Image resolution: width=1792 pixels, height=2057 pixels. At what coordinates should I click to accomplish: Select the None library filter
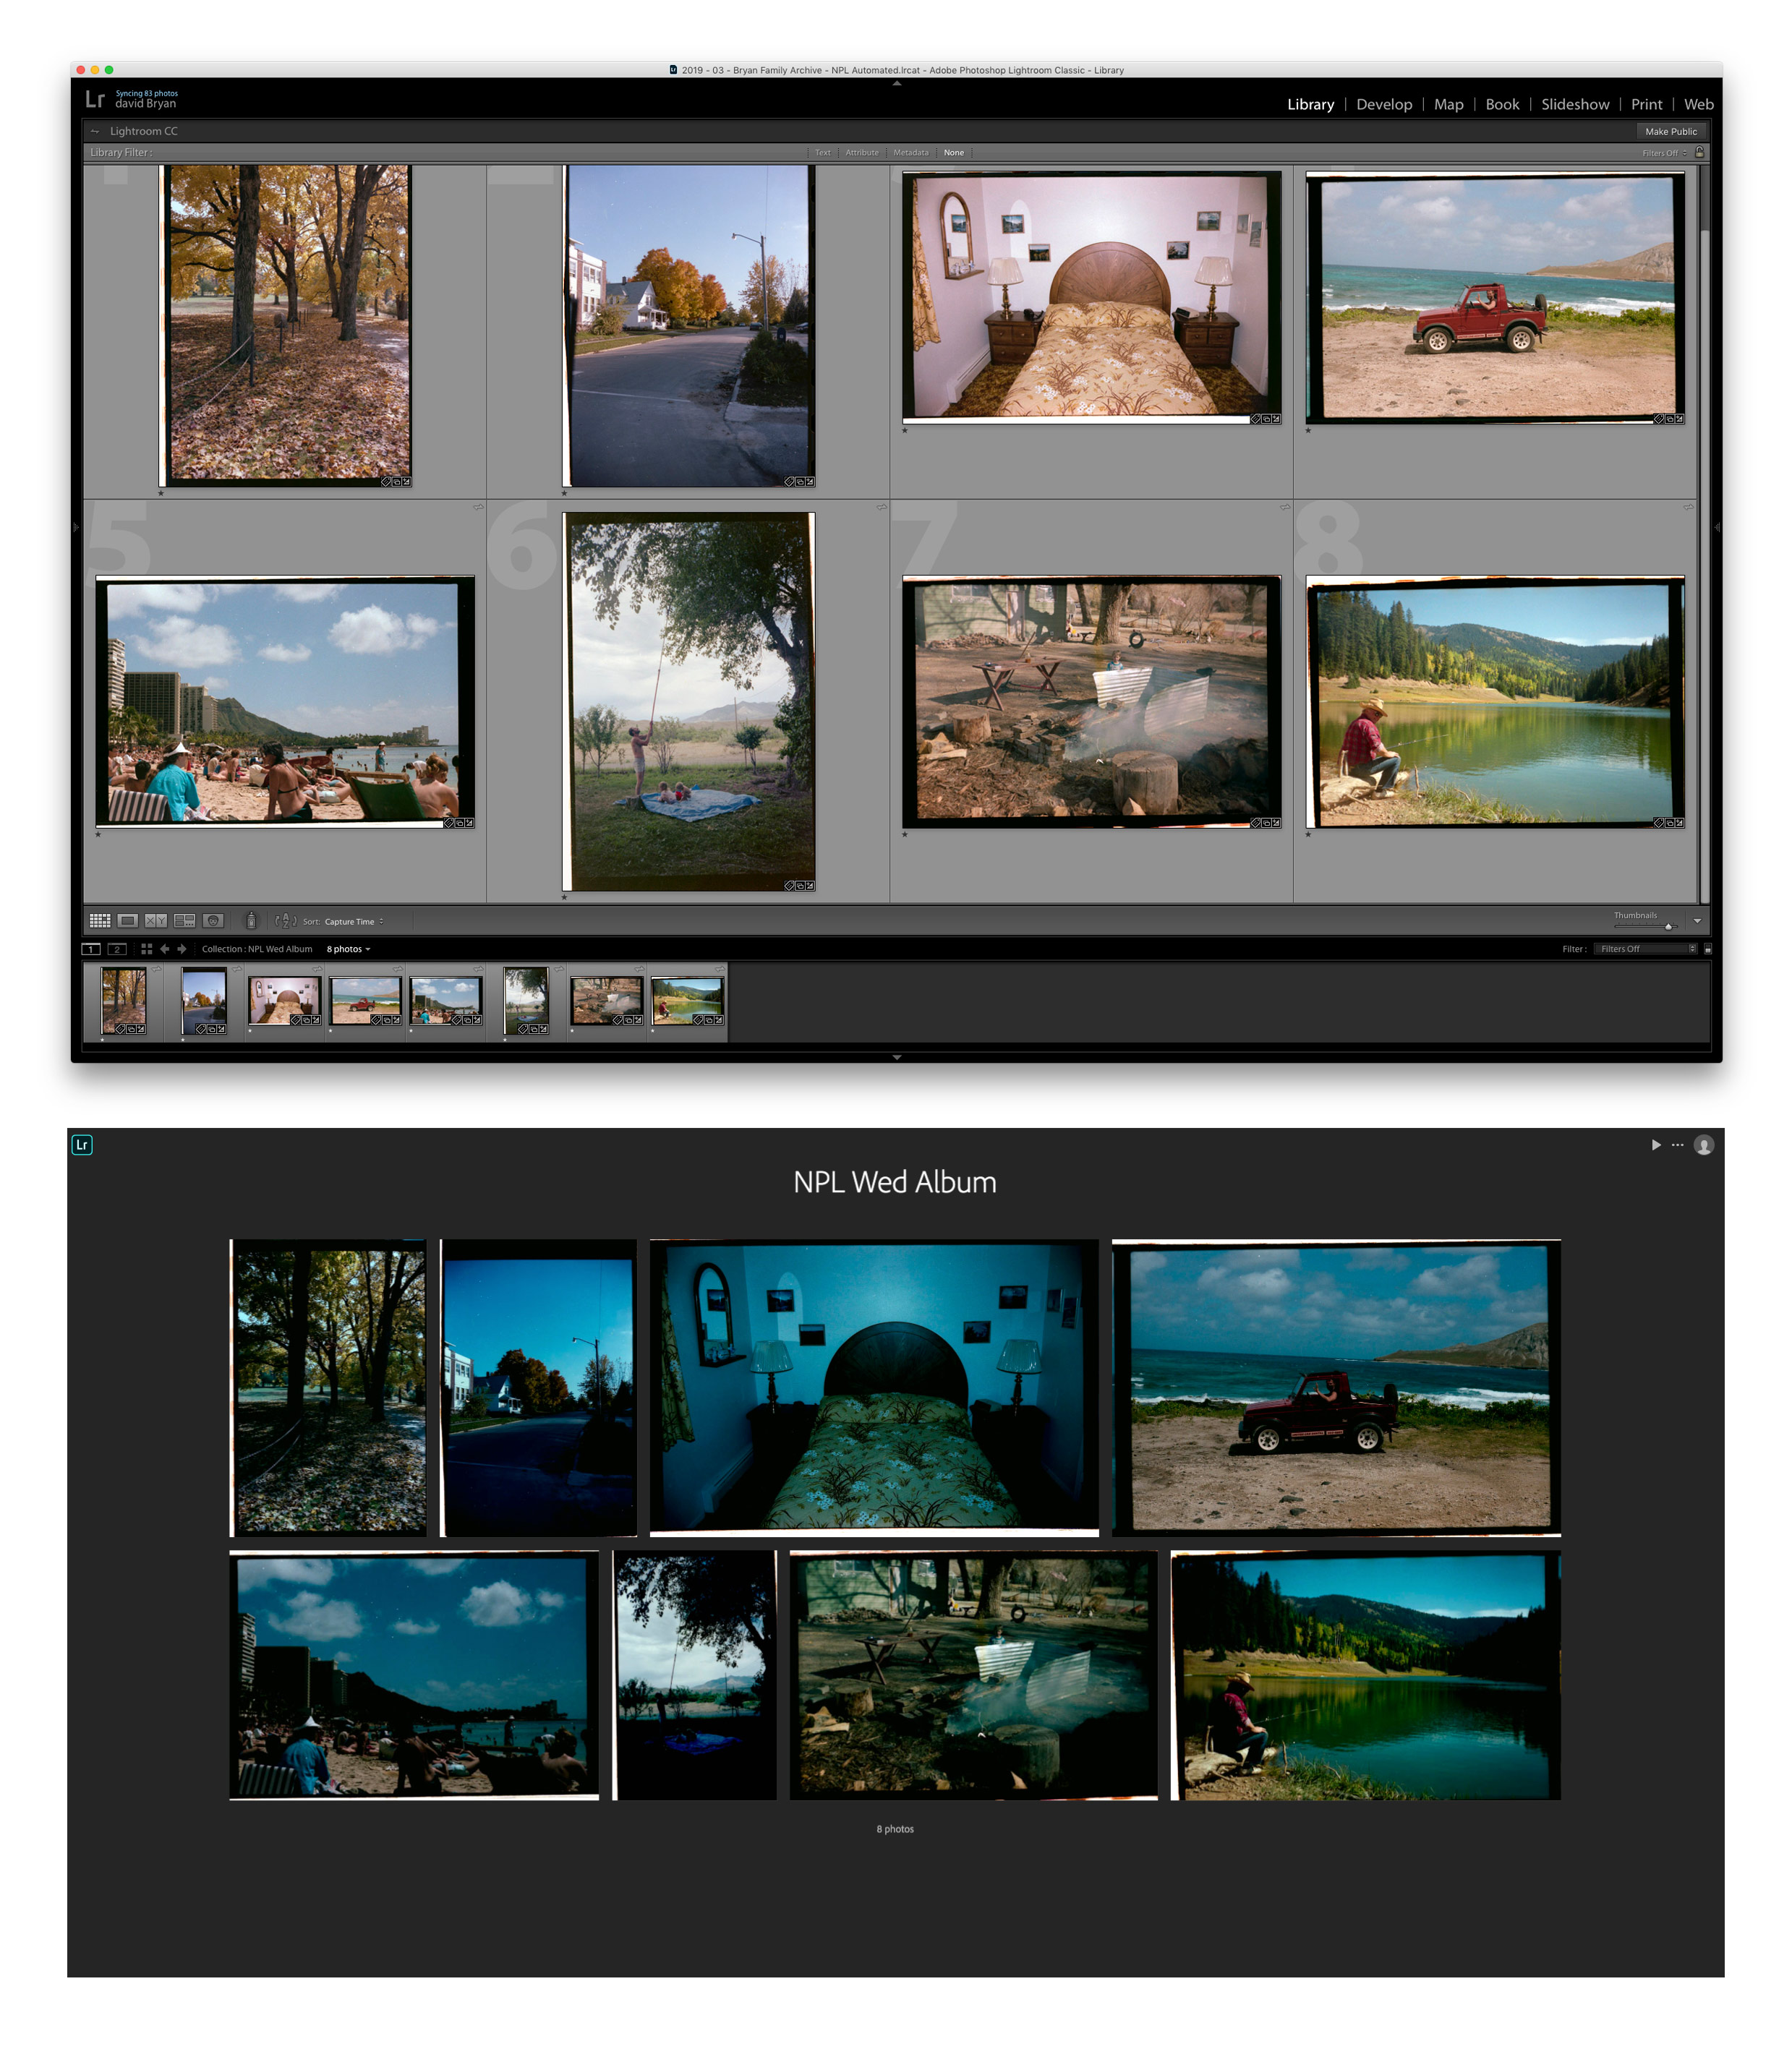pyautogui.click(x=954, y=153)
